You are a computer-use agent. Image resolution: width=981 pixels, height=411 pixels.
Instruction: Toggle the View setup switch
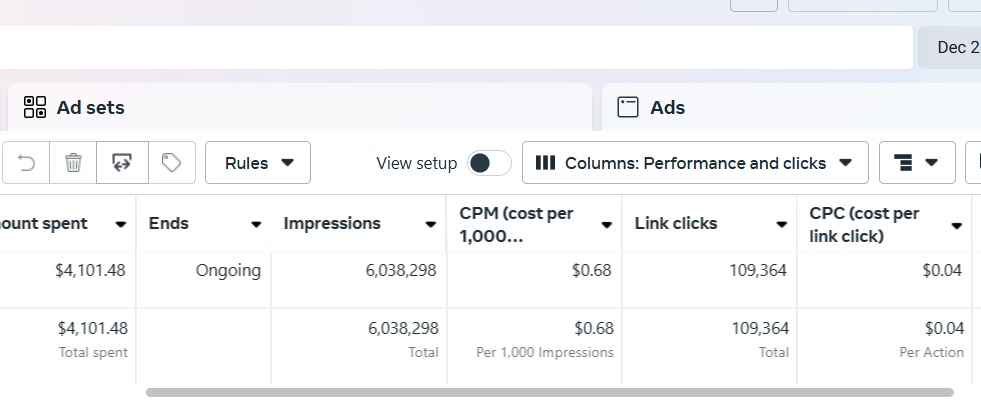click(x=489, y=163)
